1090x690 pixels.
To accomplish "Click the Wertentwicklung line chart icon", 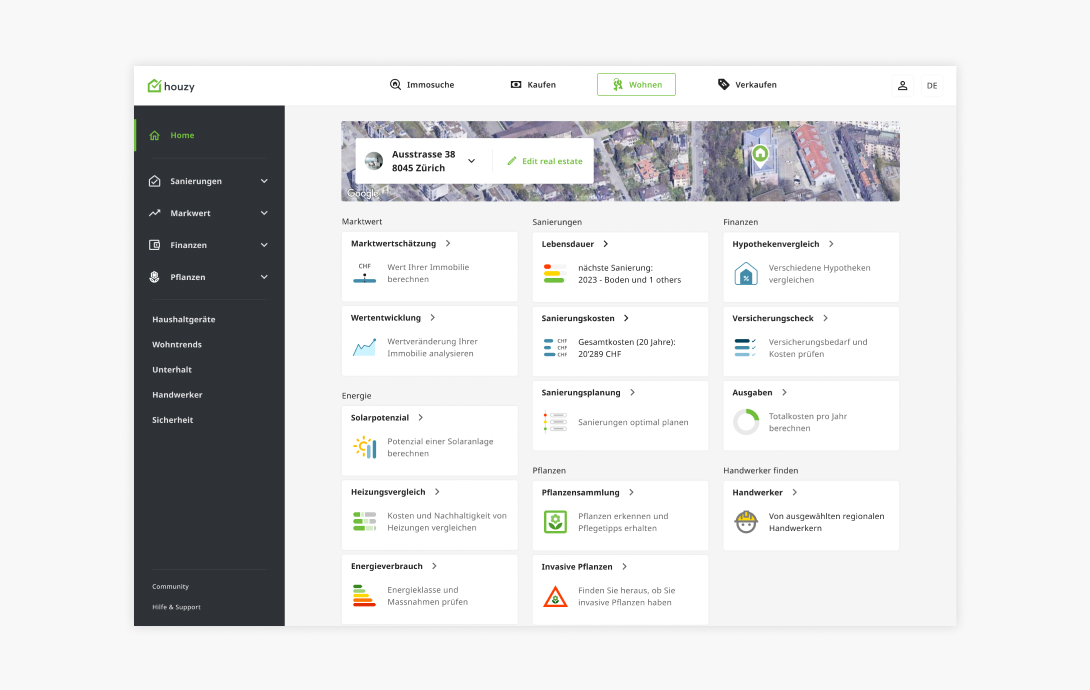I will pyautogui.click(x=364, y=347).
